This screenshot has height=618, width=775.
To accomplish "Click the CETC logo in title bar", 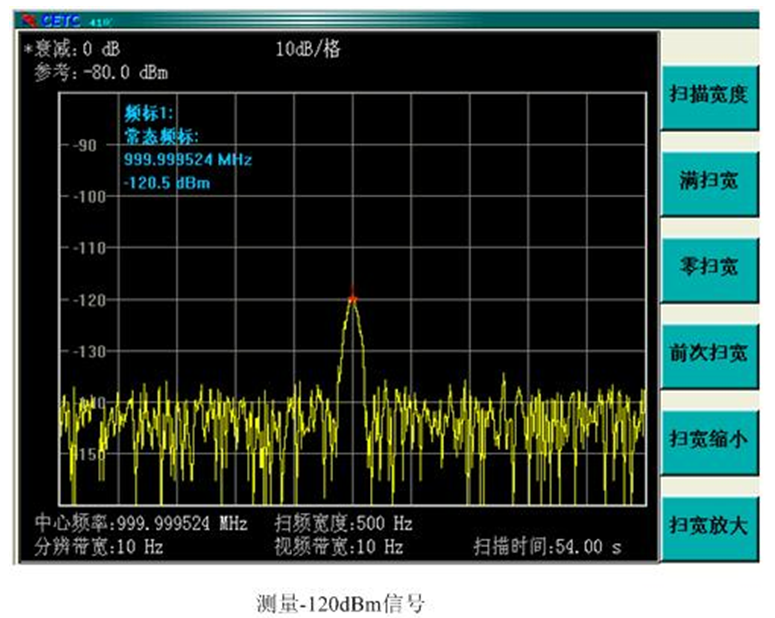I will (54, 19).
